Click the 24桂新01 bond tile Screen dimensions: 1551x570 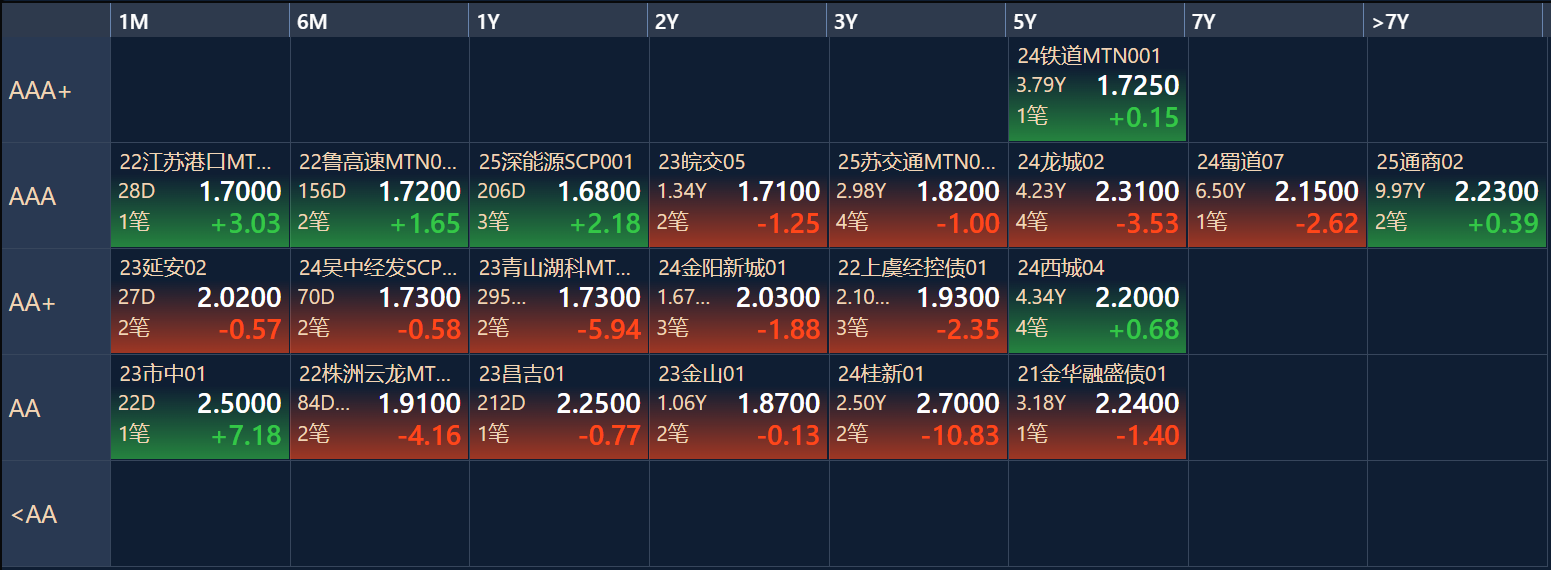(918, 408)
